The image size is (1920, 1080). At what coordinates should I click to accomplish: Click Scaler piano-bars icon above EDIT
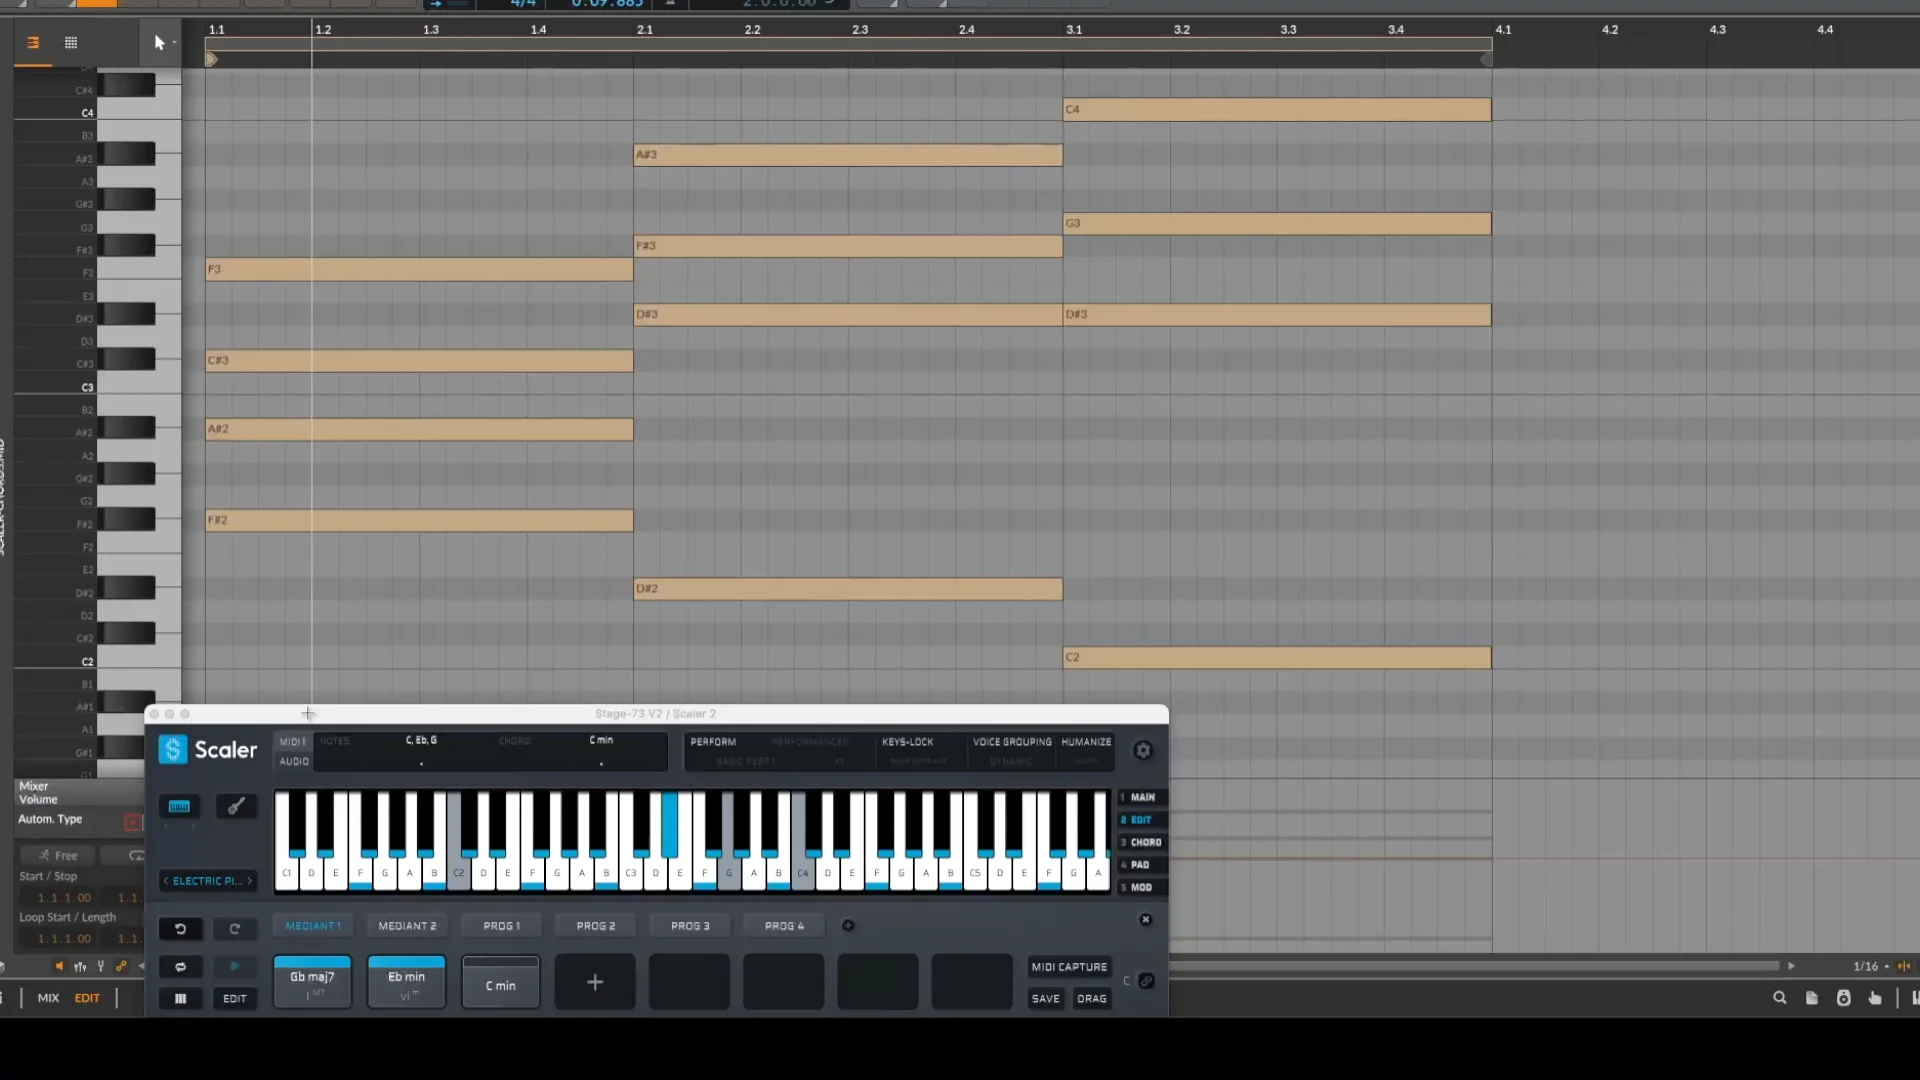(x=180, y=998)
